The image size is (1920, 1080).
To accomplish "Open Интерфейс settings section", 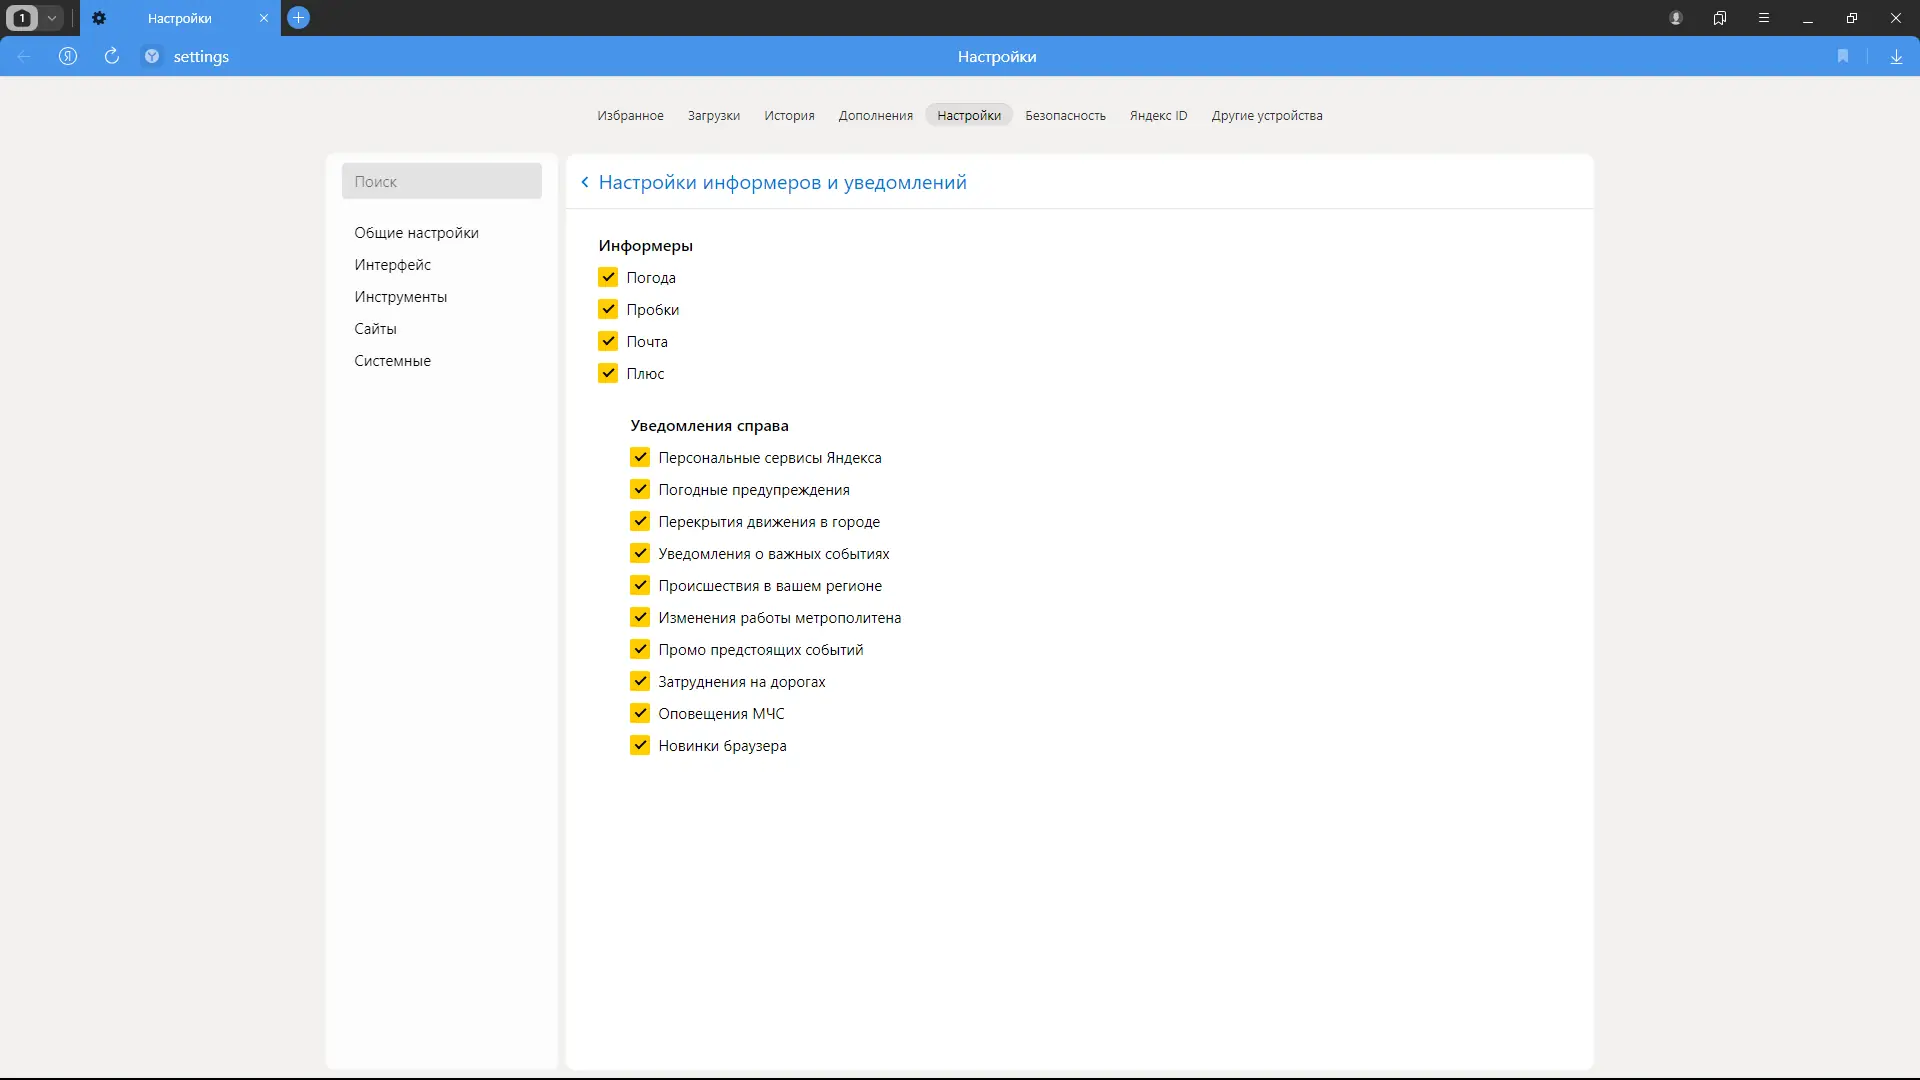I will tap(392, 265).
